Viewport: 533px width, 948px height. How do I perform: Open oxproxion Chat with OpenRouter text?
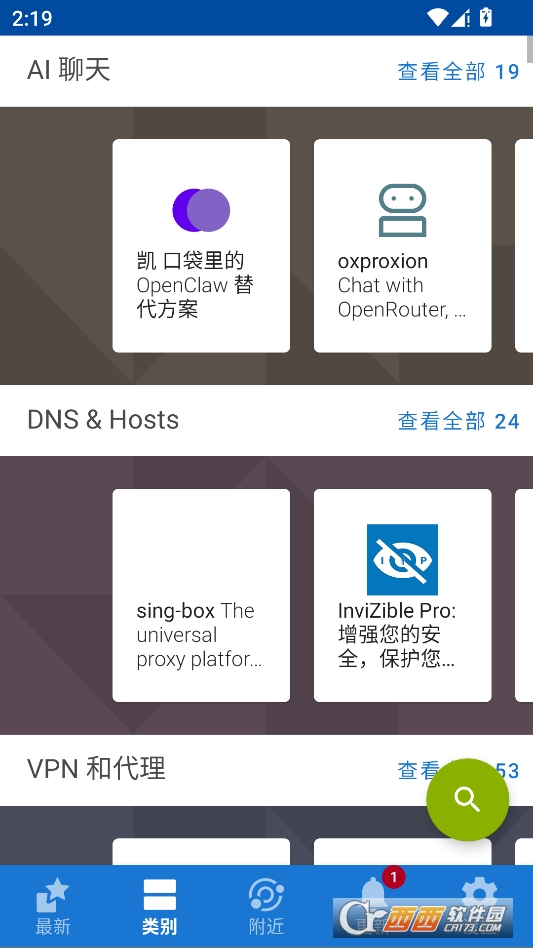(x=402, y=285)
